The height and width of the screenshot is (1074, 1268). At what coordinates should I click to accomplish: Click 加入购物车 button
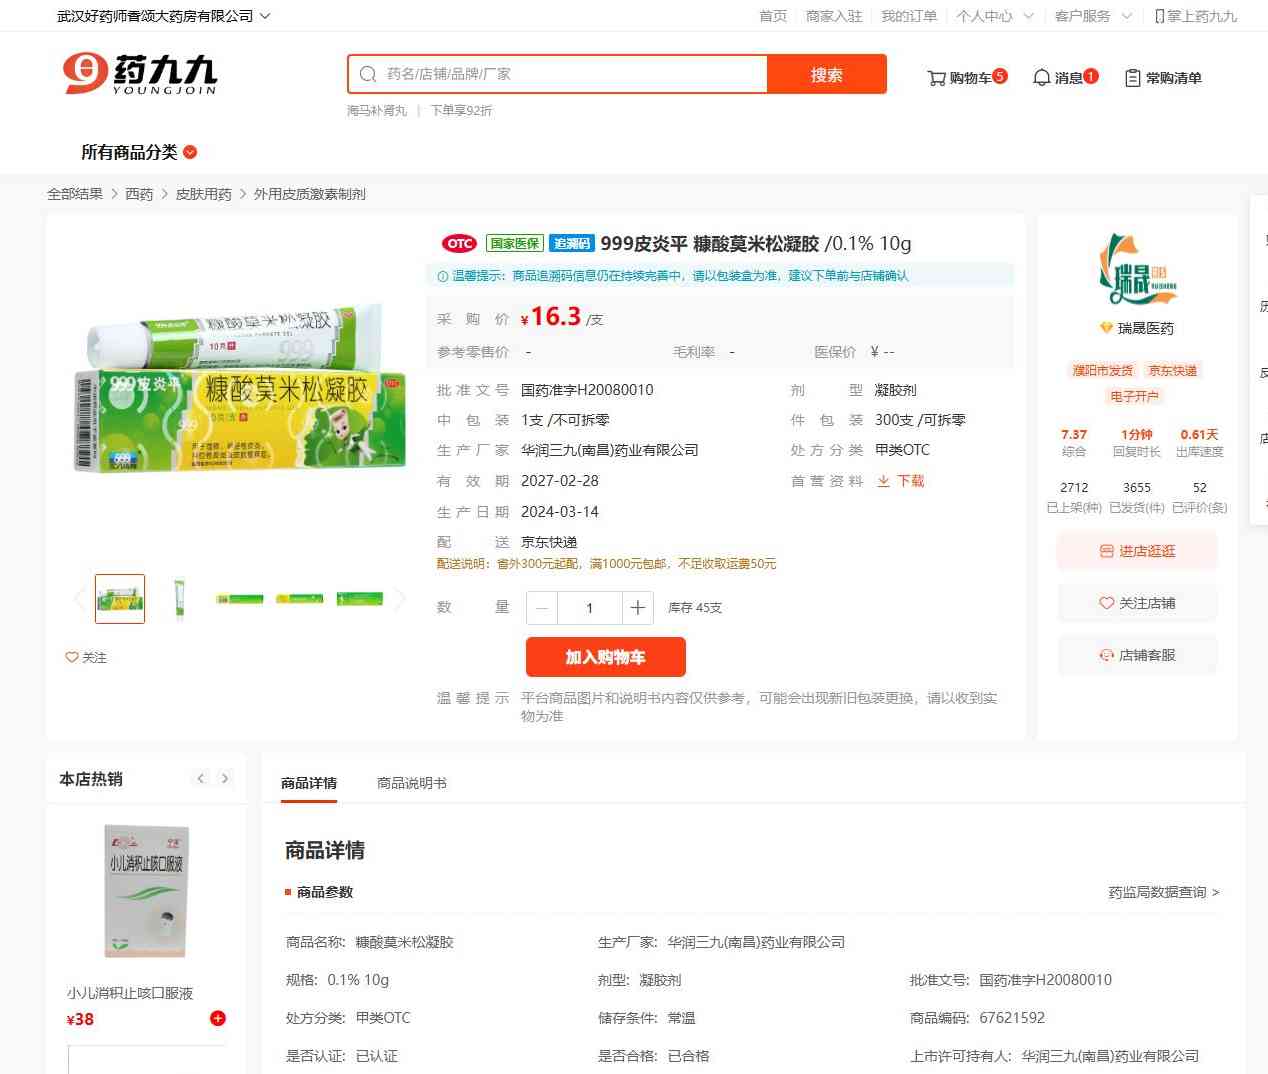tap(606, 657)
